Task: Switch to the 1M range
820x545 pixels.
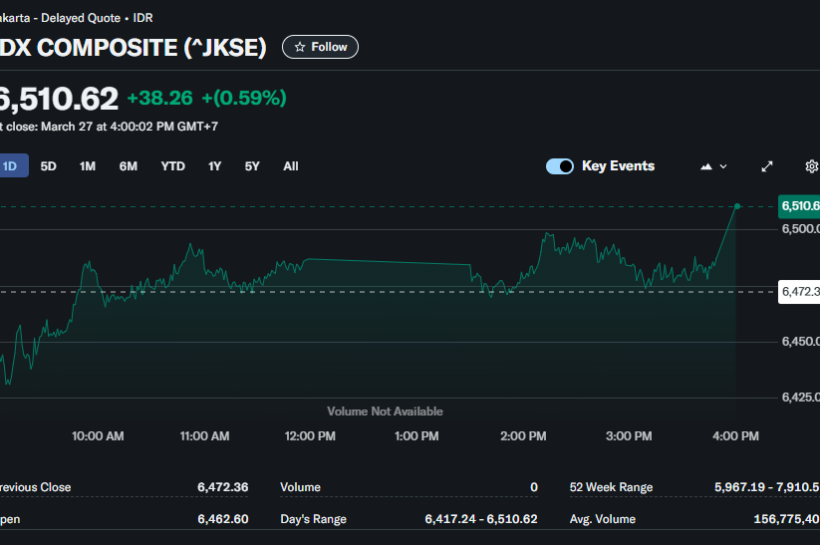Action: [87, 166]
